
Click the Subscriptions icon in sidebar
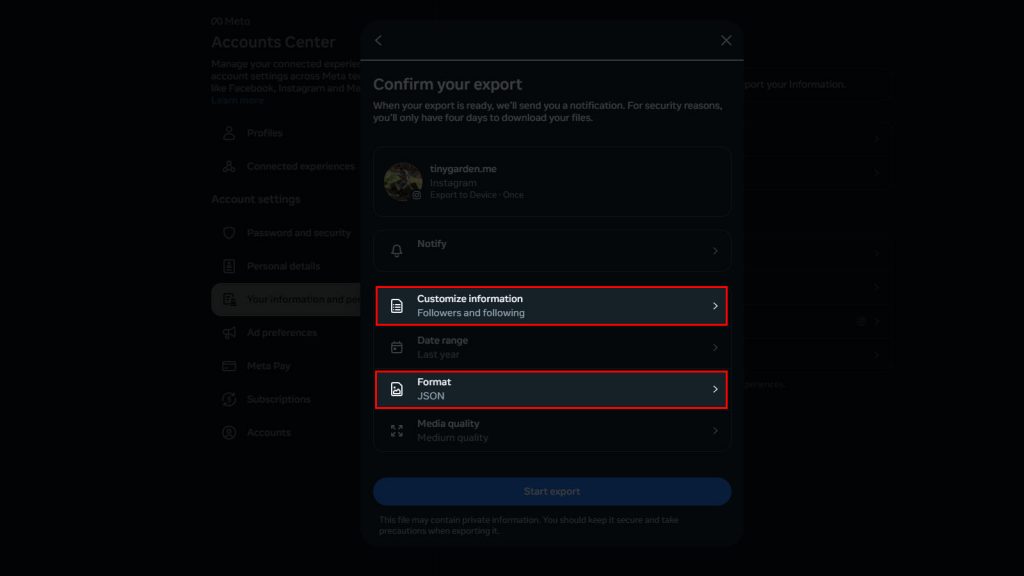(x=231, y=399)
